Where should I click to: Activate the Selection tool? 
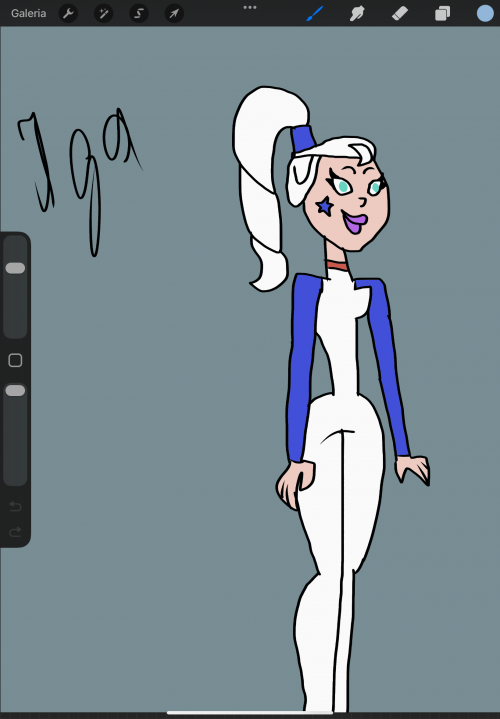click(x=139, y=13)
